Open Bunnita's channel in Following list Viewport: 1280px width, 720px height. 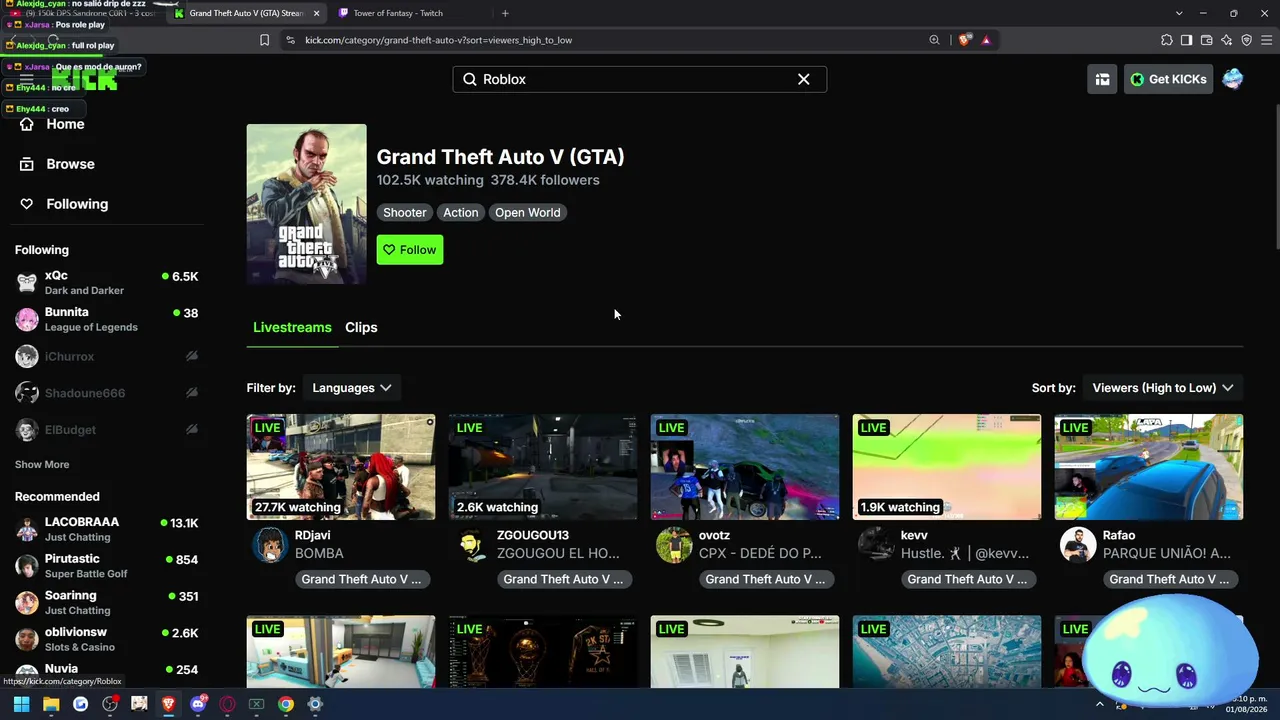(107, 319)
